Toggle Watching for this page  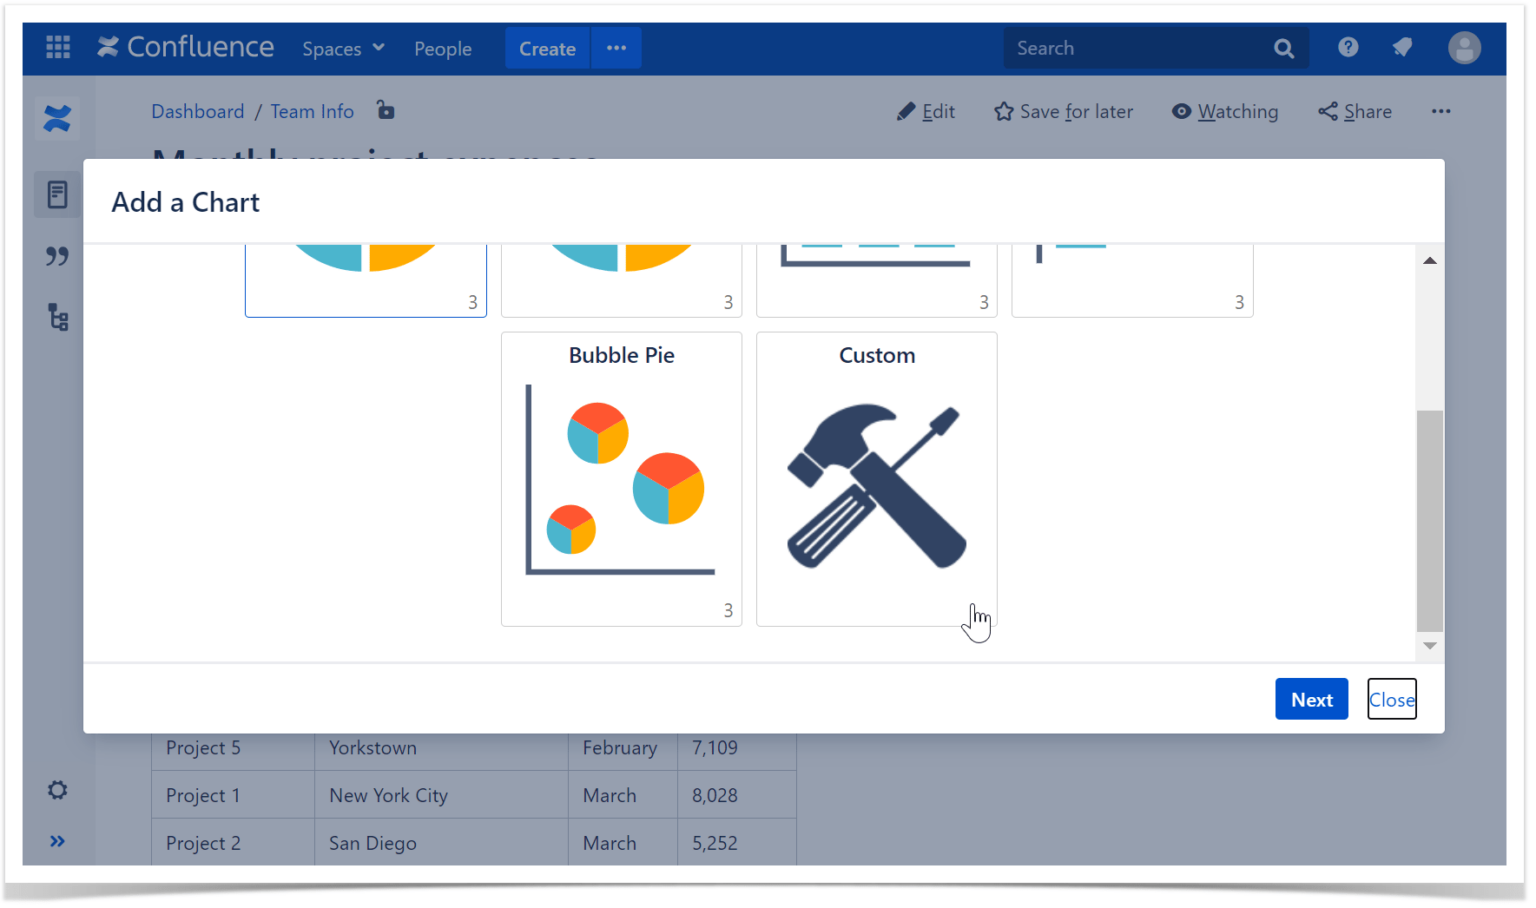(1225, 111)
